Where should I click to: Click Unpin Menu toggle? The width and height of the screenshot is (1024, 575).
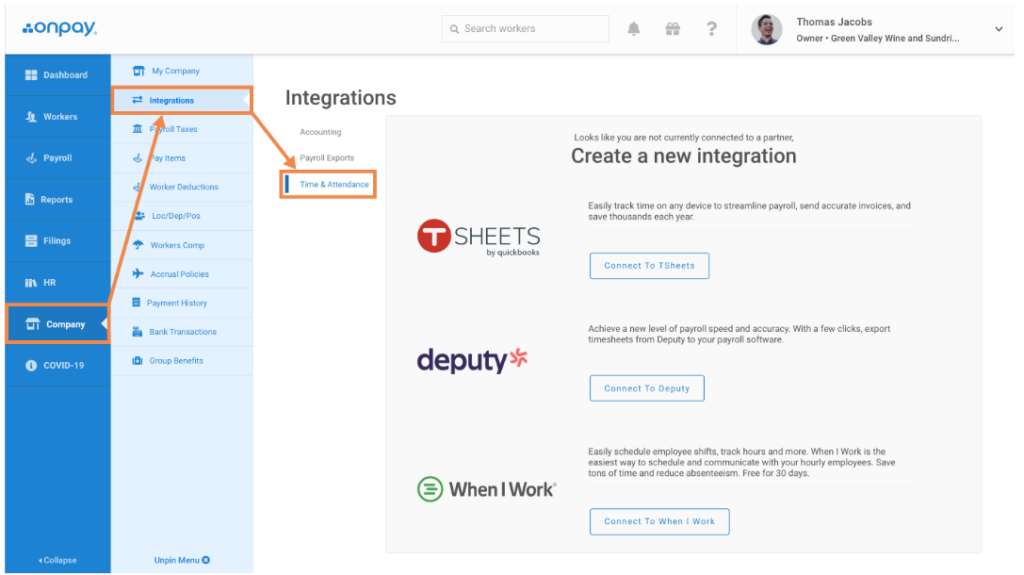182,560
